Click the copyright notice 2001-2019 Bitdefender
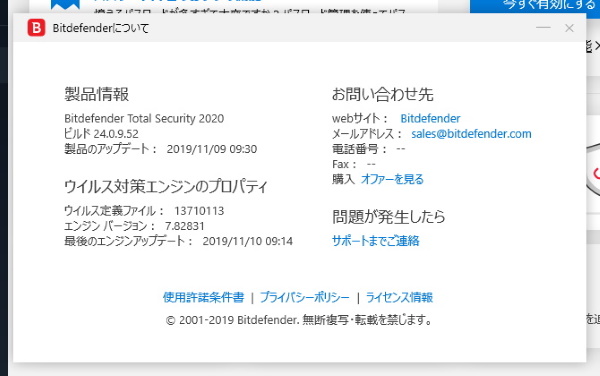The width and height of the screenshot is (600, 376). point(298,320)
